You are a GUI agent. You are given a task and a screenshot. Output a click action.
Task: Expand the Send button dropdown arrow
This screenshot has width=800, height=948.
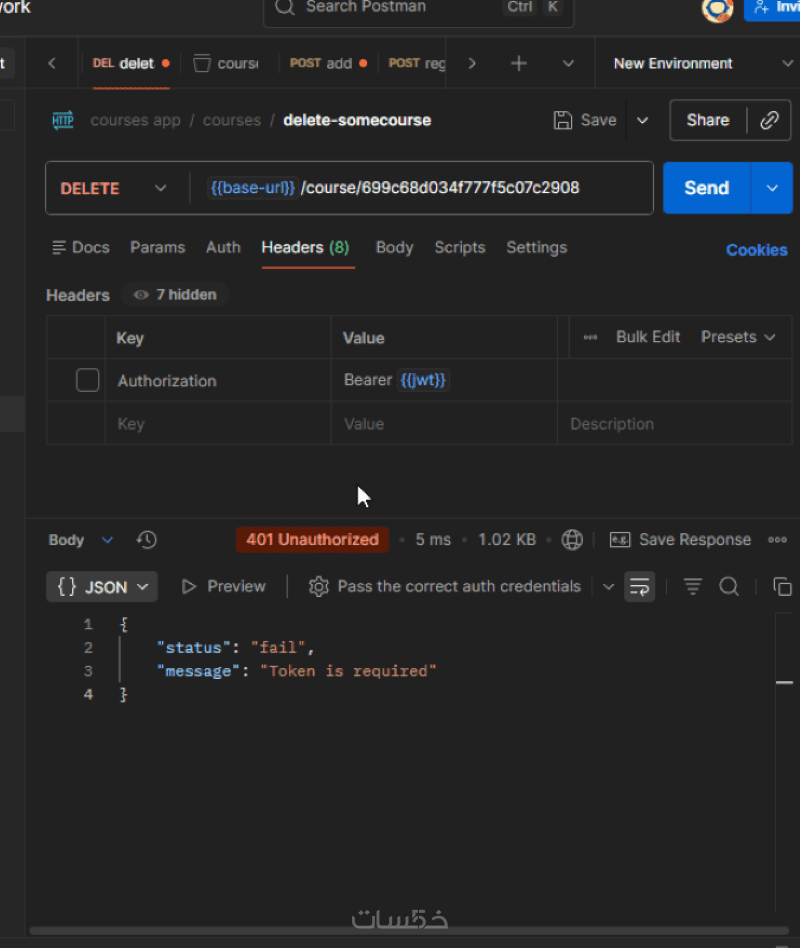coord(771,188)
